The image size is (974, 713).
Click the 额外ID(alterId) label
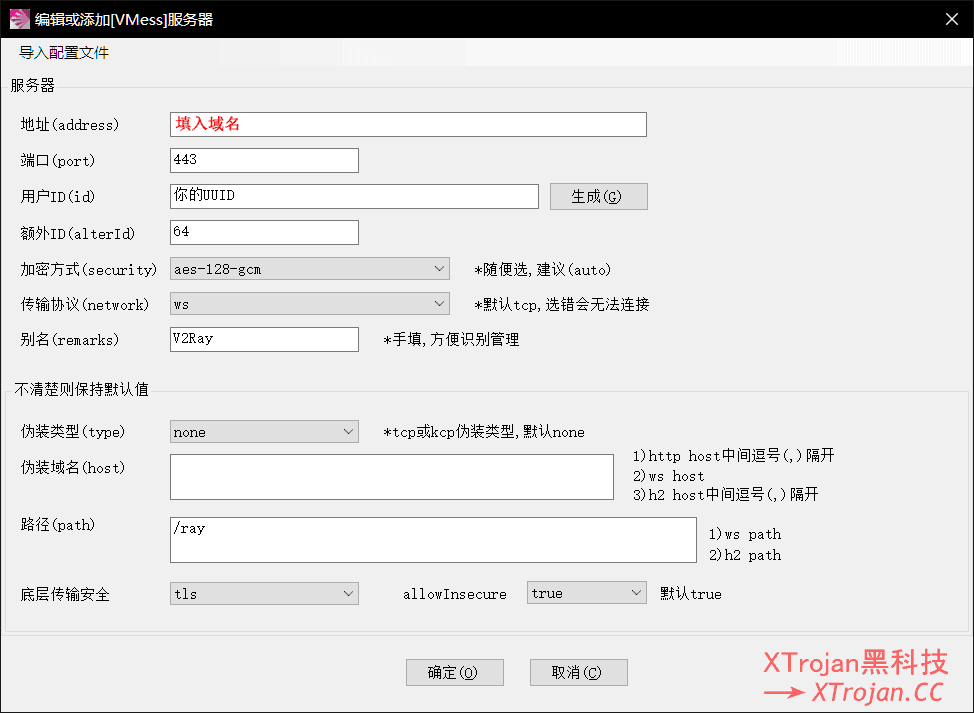pos(78,234)
